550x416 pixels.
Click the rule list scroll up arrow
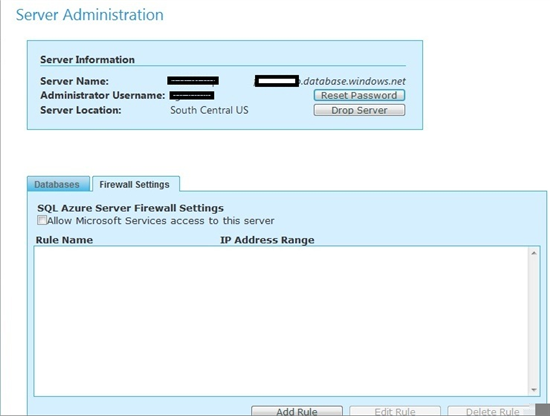click(534, 253)
